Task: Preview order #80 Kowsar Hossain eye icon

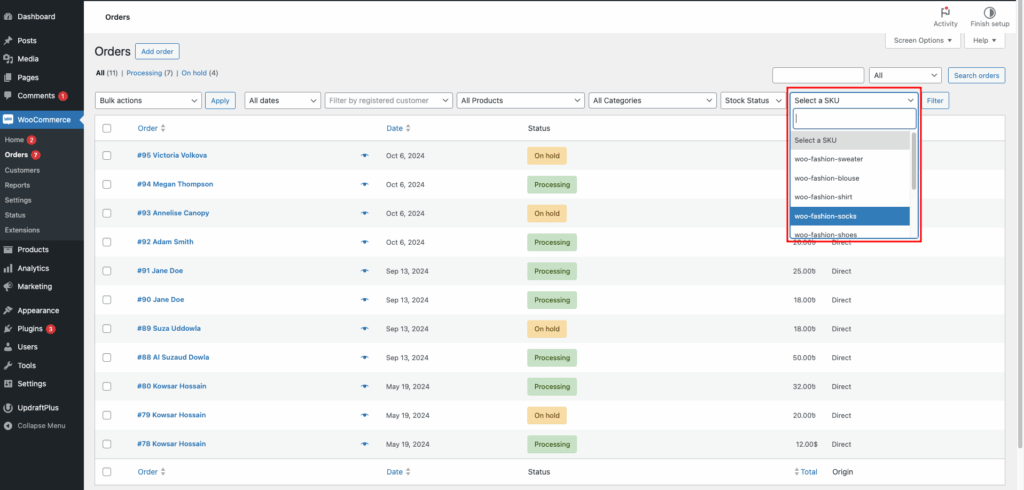Action: pos(364,386)
